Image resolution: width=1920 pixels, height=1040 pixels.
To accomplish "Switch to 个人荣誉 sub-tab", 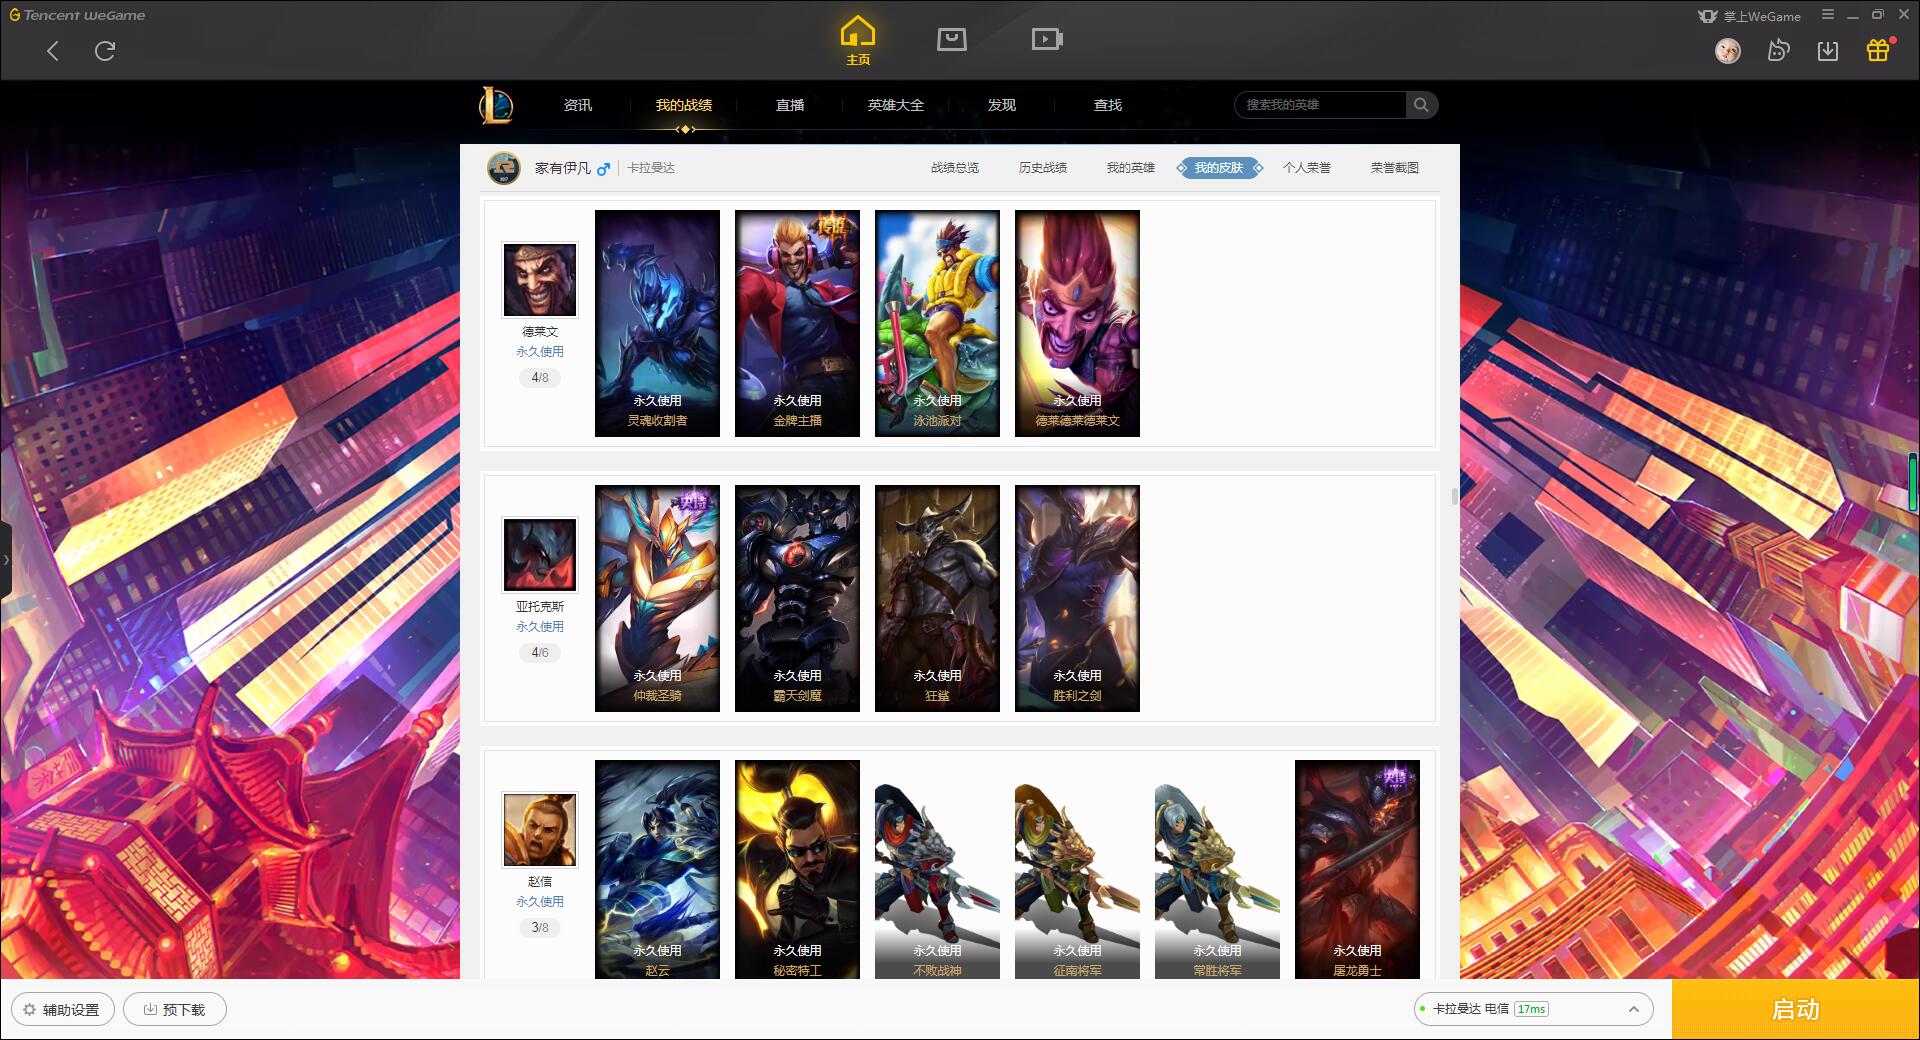I will point(1307,168).
